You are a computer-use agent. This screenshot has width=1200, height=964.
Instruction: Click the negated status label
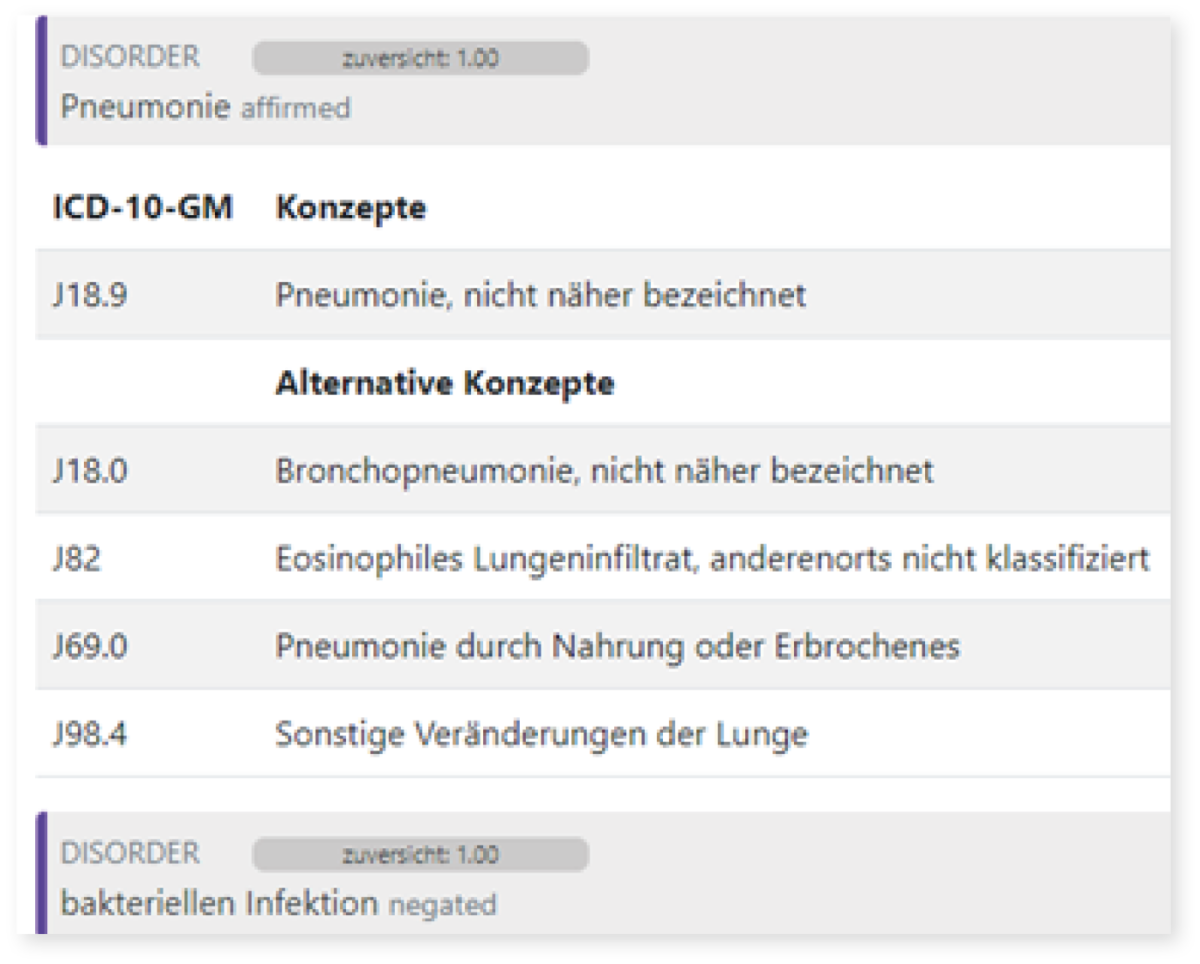pos(442,906)
